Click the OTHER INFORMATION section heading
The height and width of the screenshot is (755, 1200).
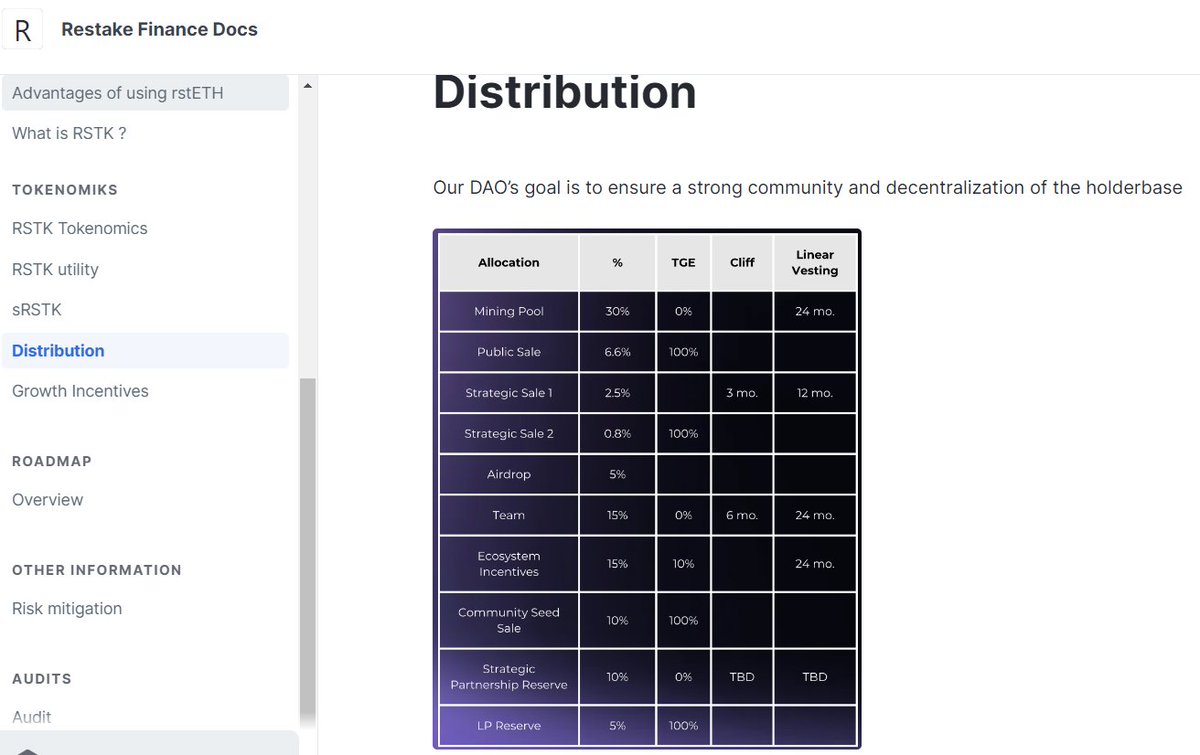coord(96,569)
